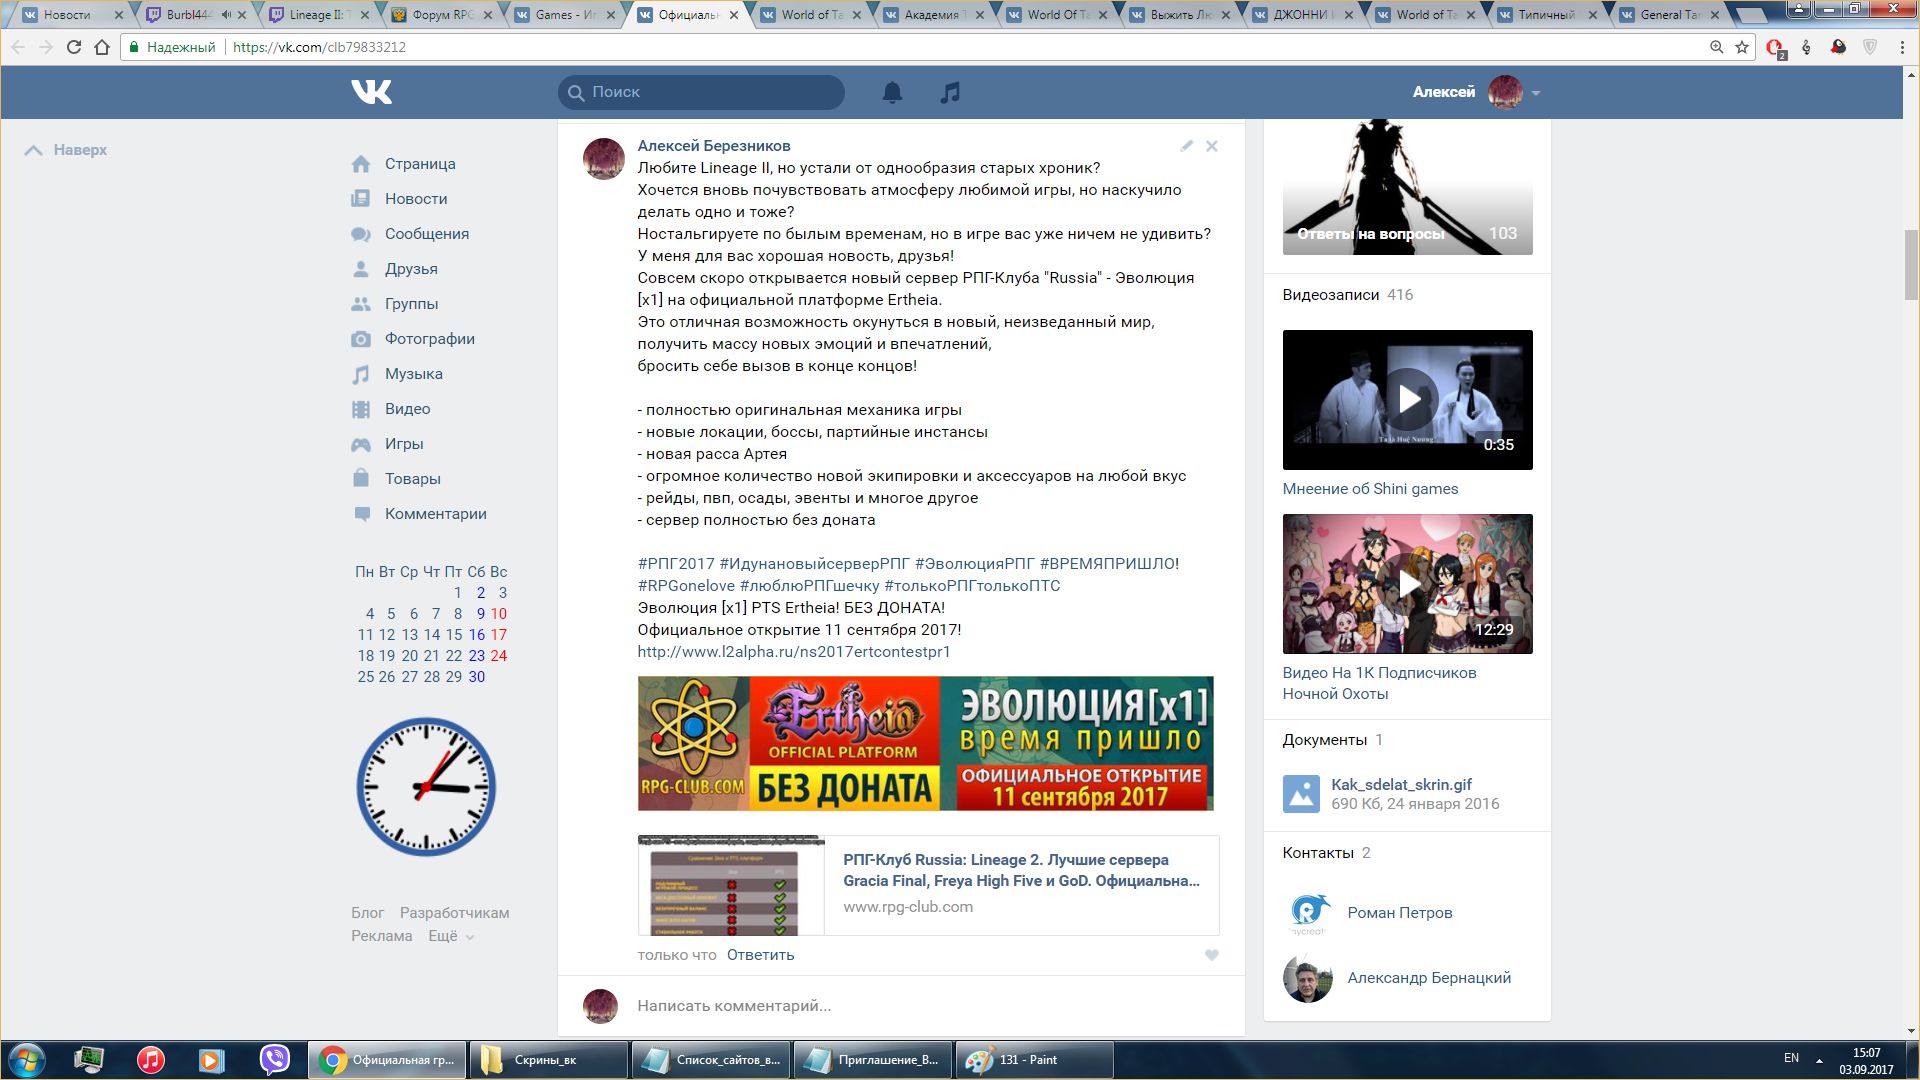The width and height of the screenshot is (1920, 1080).
Task: Click the EN language indicator
Action: click(1791, 1058)
